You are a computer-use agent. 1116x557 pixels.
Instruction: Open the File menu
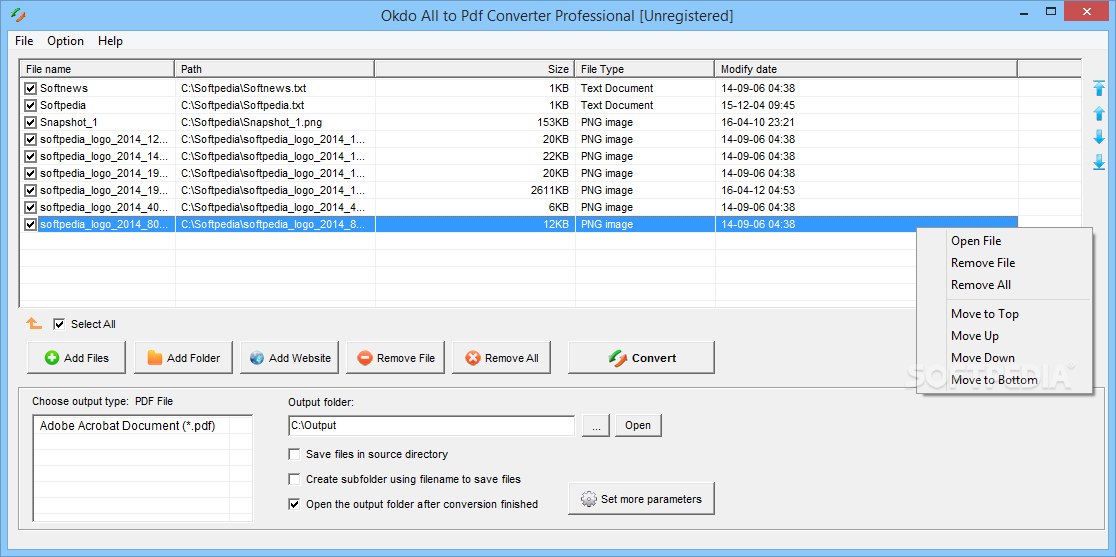click(x=24, y=41)
